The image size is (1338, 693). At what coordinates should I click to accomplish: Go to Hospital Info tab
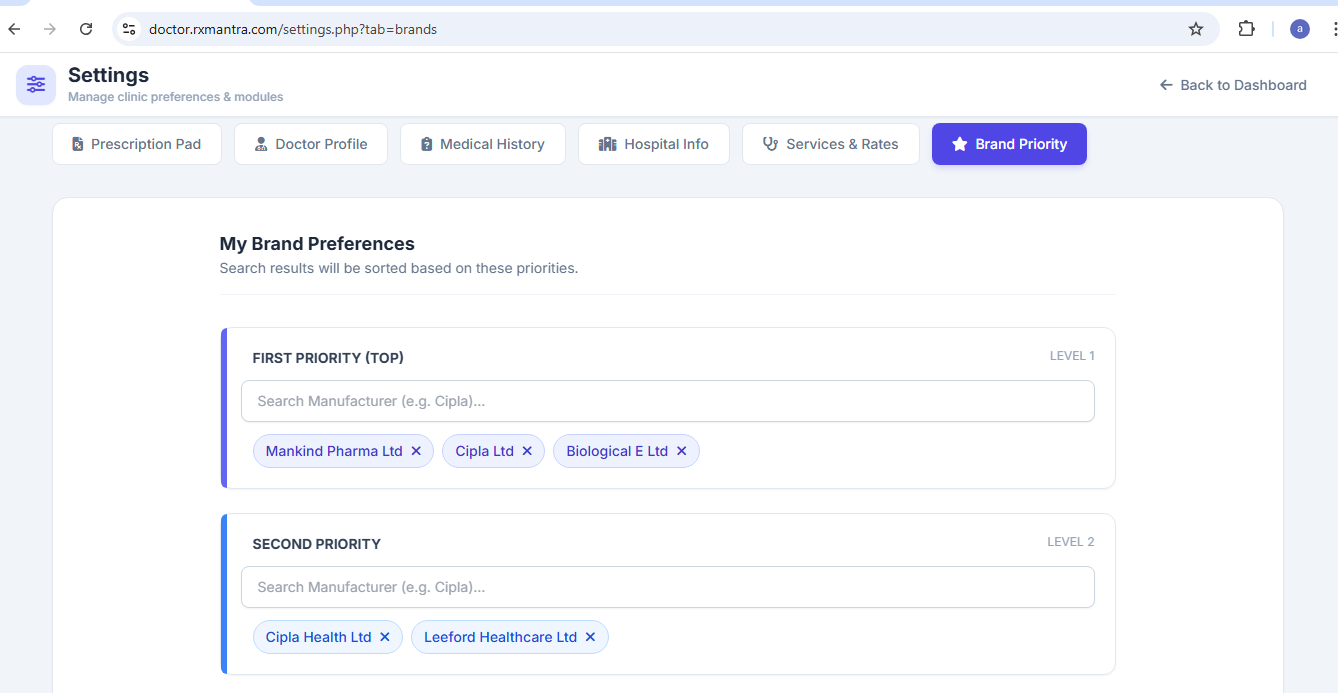(x=653, y=144)
